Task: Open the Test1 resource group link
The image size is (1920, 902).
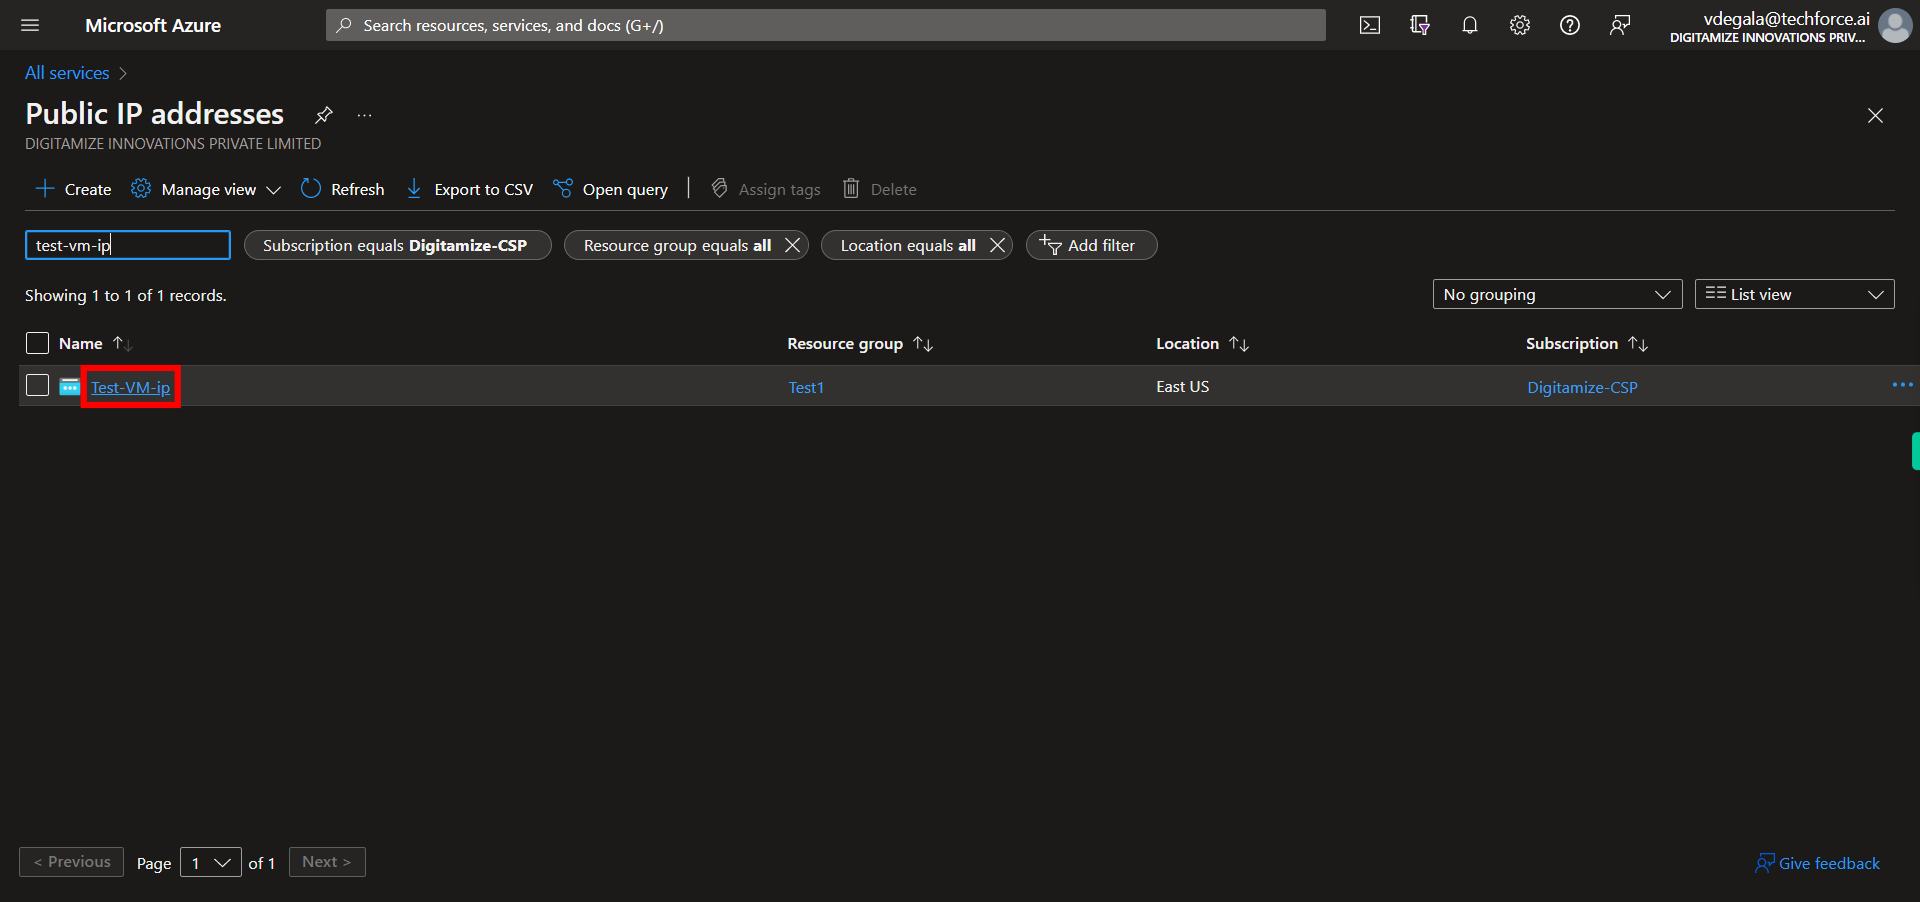Action: tap(806, 387)
